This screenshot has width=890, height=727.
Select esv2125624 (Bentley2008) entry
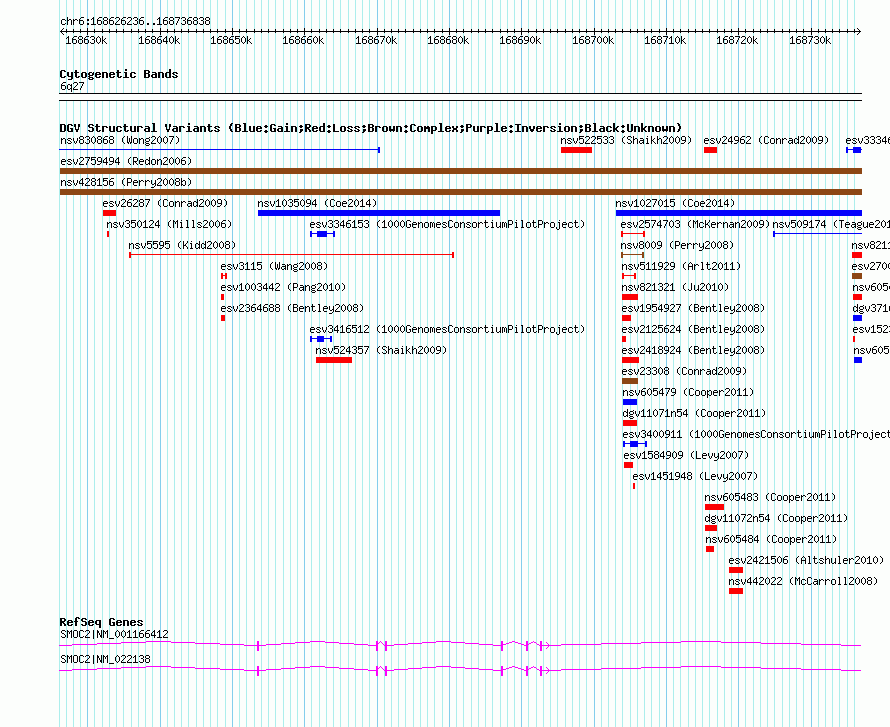[692, 329]
